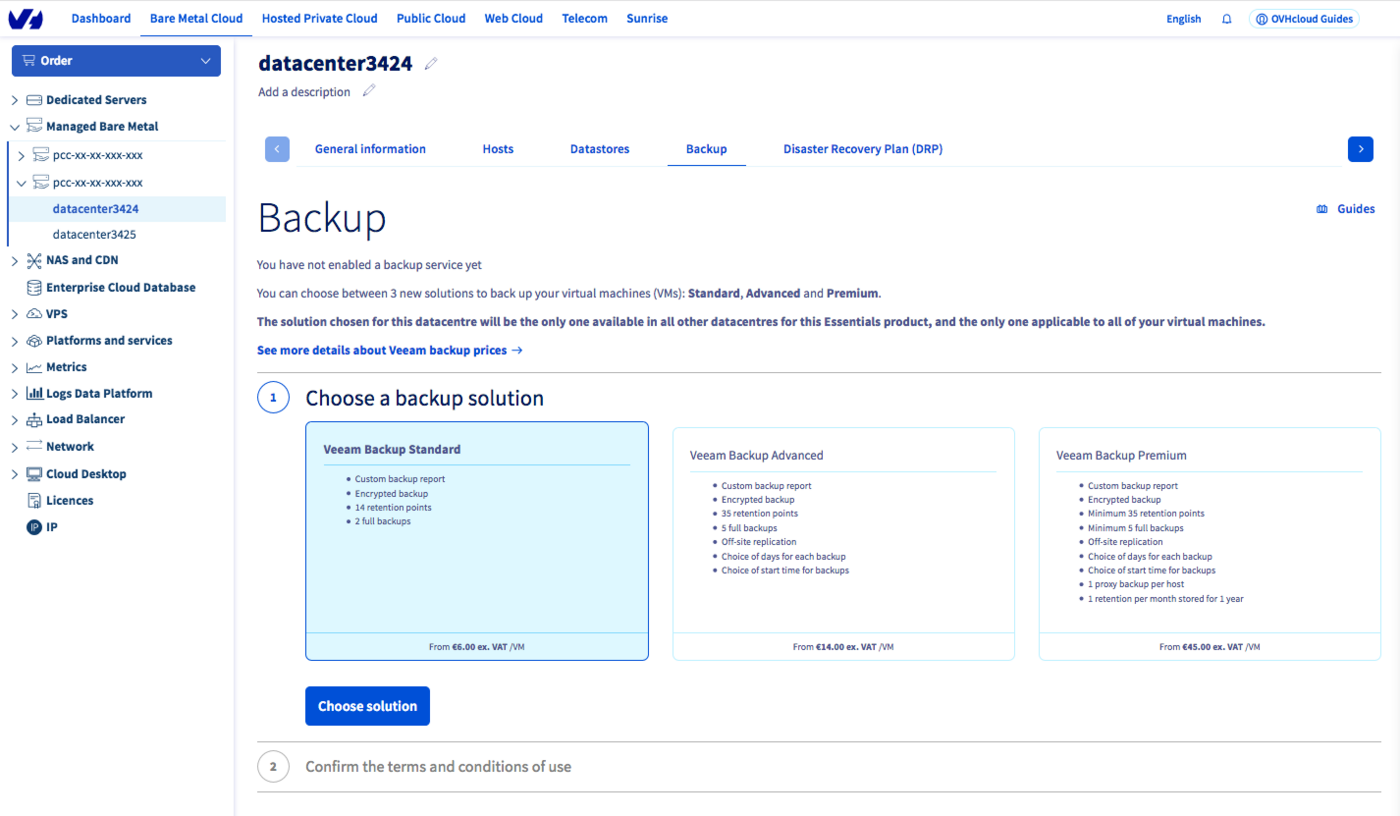Select the IP section icon in sidebar
The height and width of the screenshot is (816, 1400).
pos(33,526)
